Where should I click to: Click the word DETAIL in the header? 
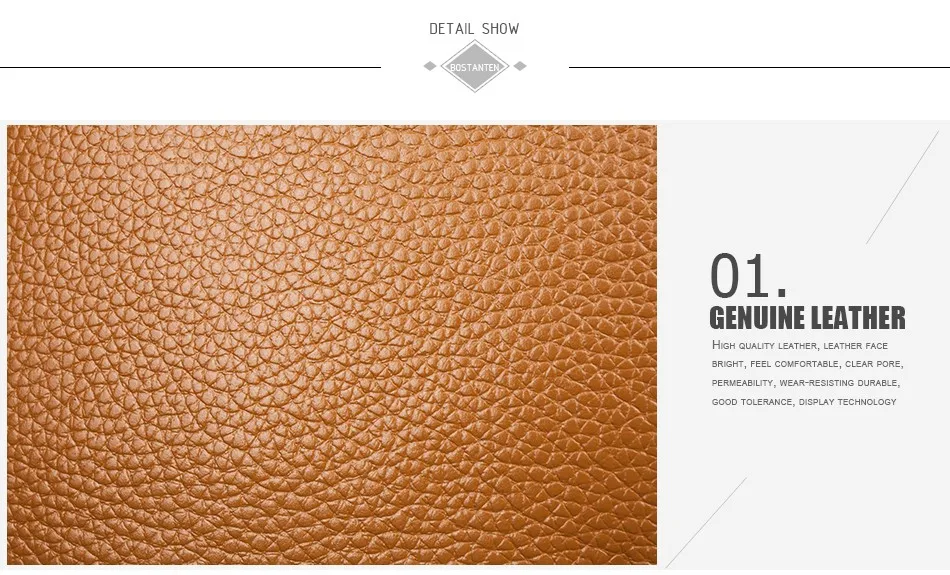(451, 28)
